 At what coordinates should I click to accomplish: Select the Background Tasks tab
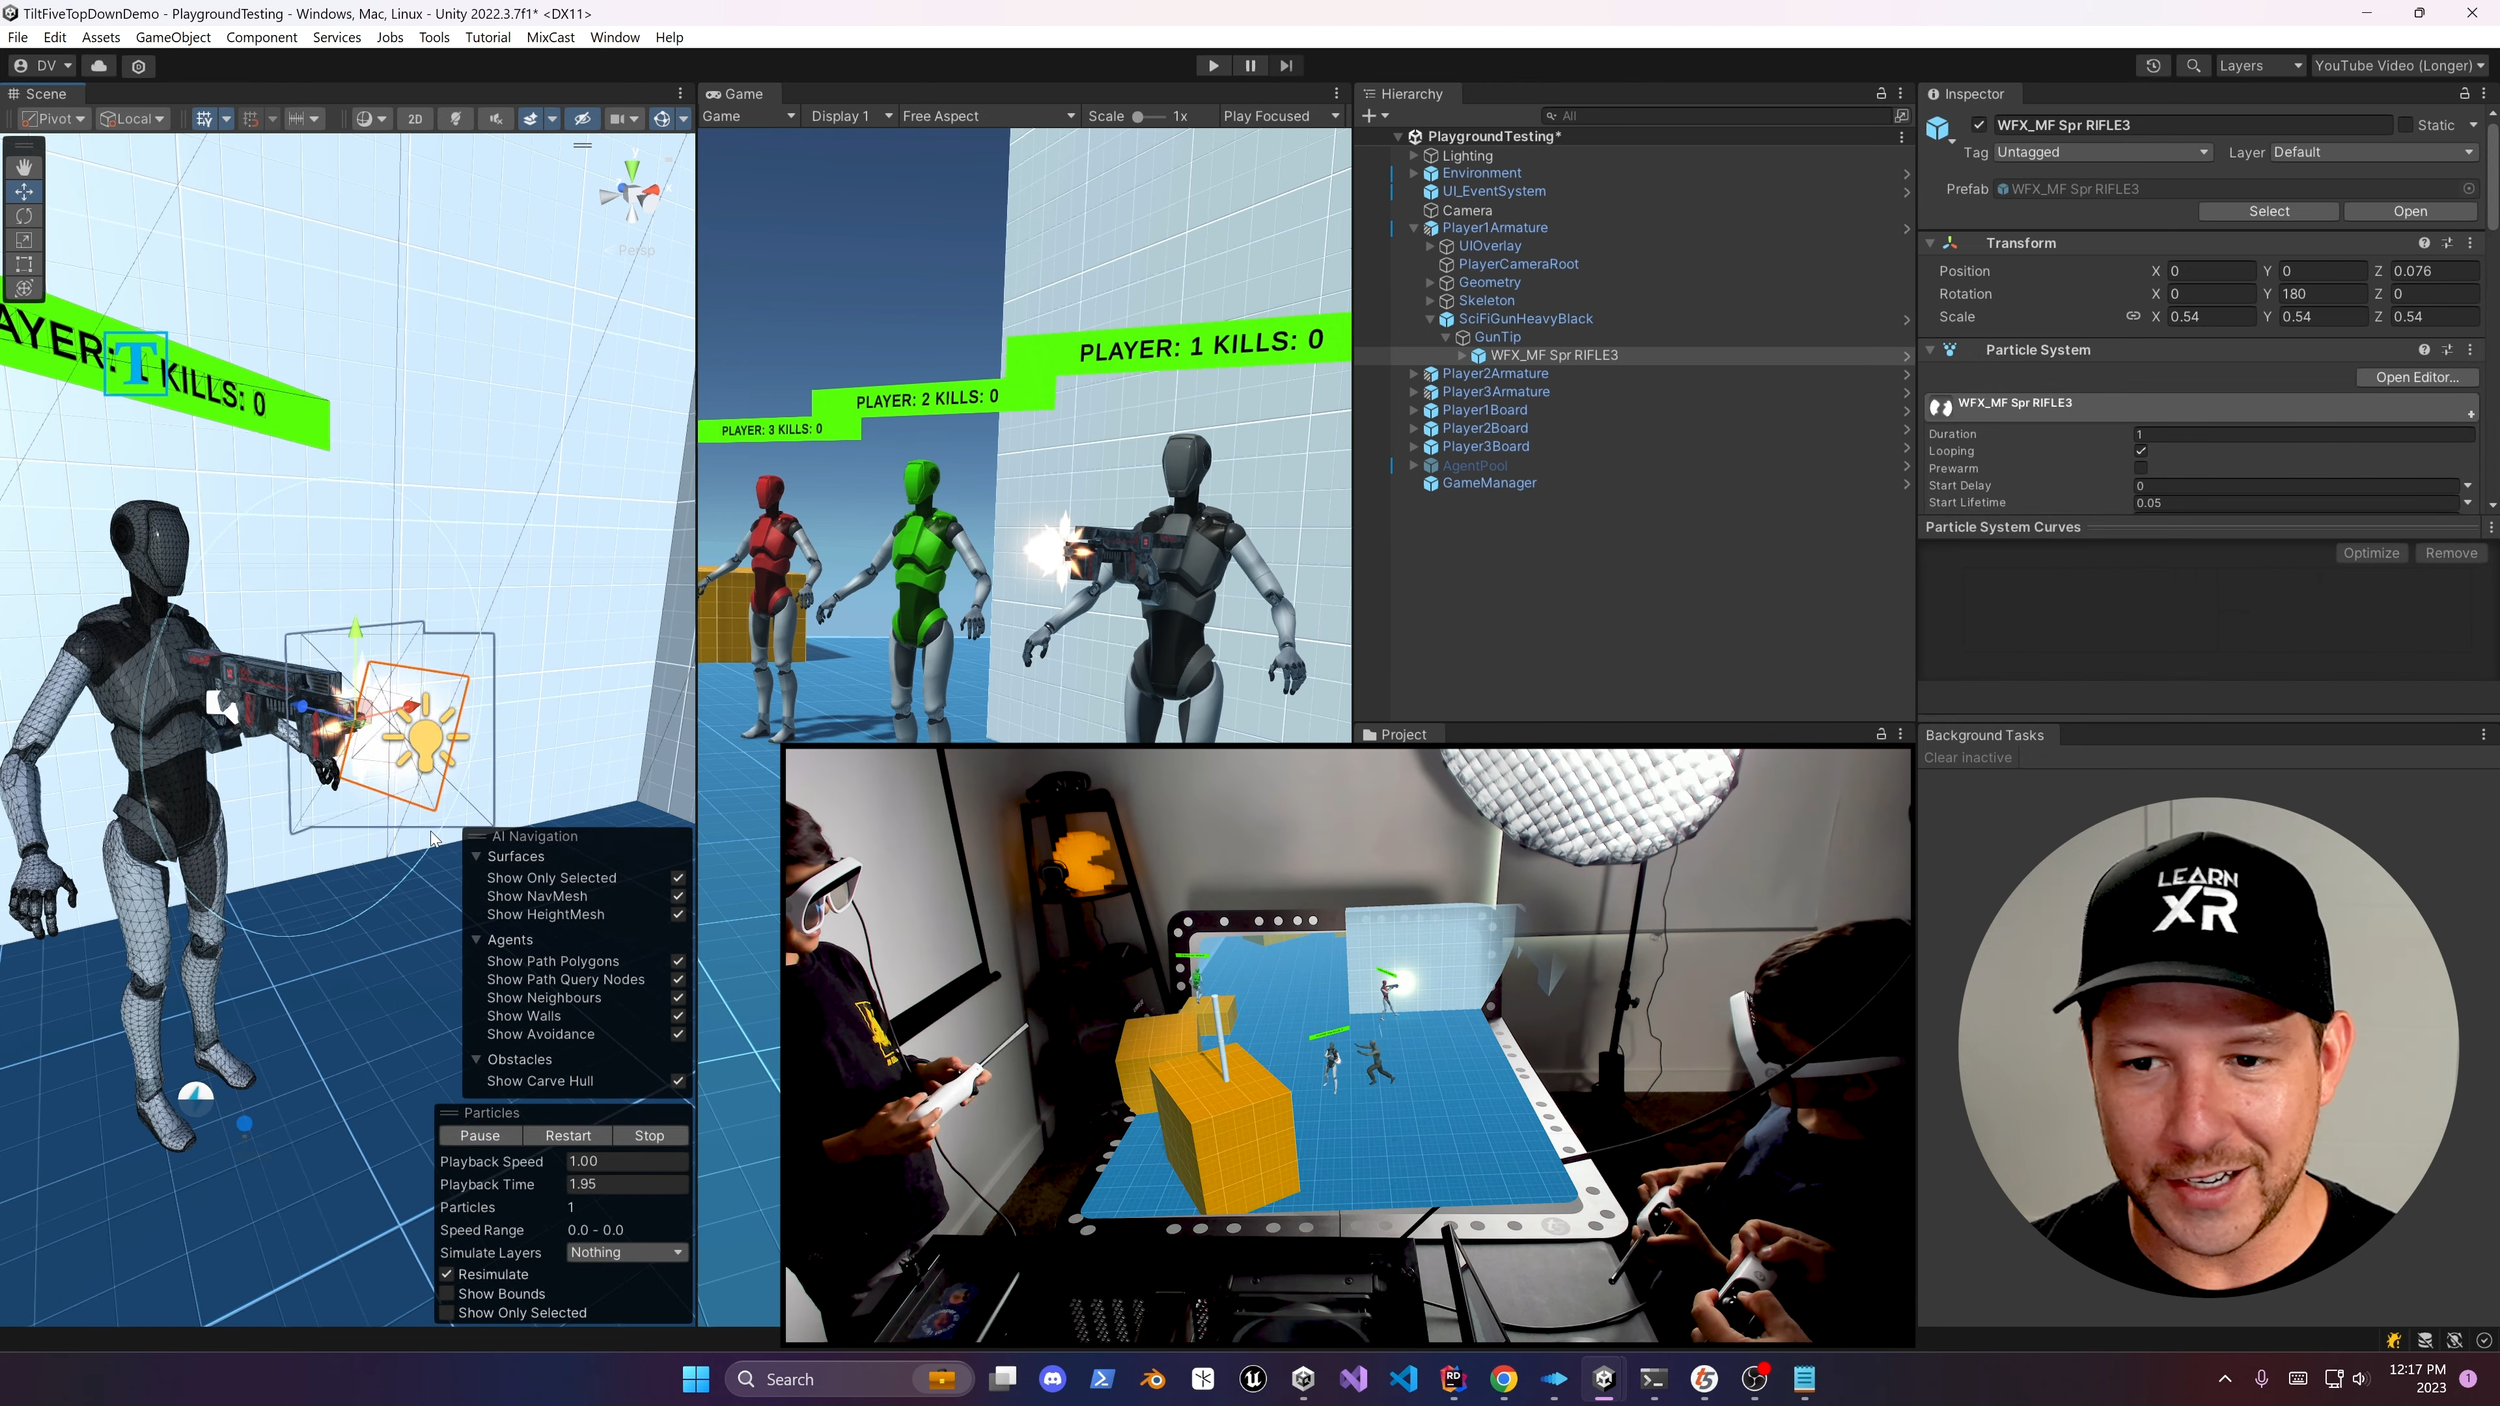(1984, 735)
